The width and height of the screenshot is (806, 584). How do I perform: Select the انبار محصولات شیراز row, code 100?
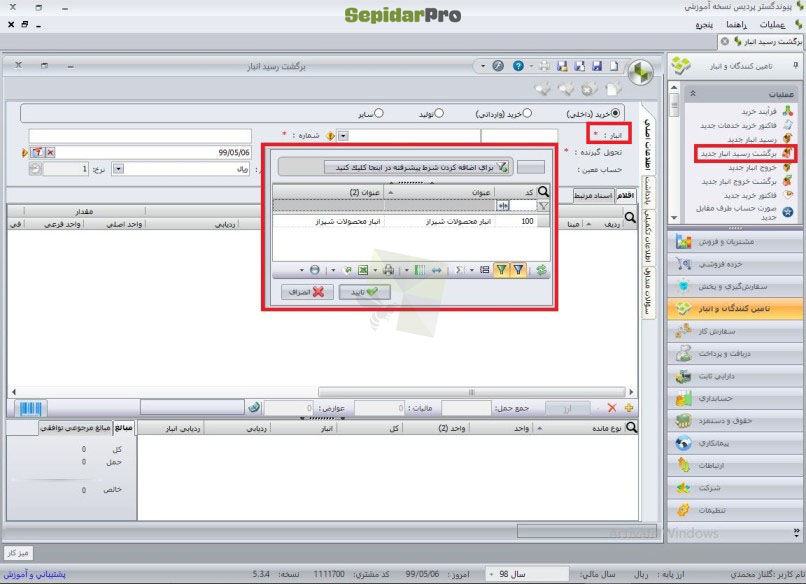tap(411, 221)
